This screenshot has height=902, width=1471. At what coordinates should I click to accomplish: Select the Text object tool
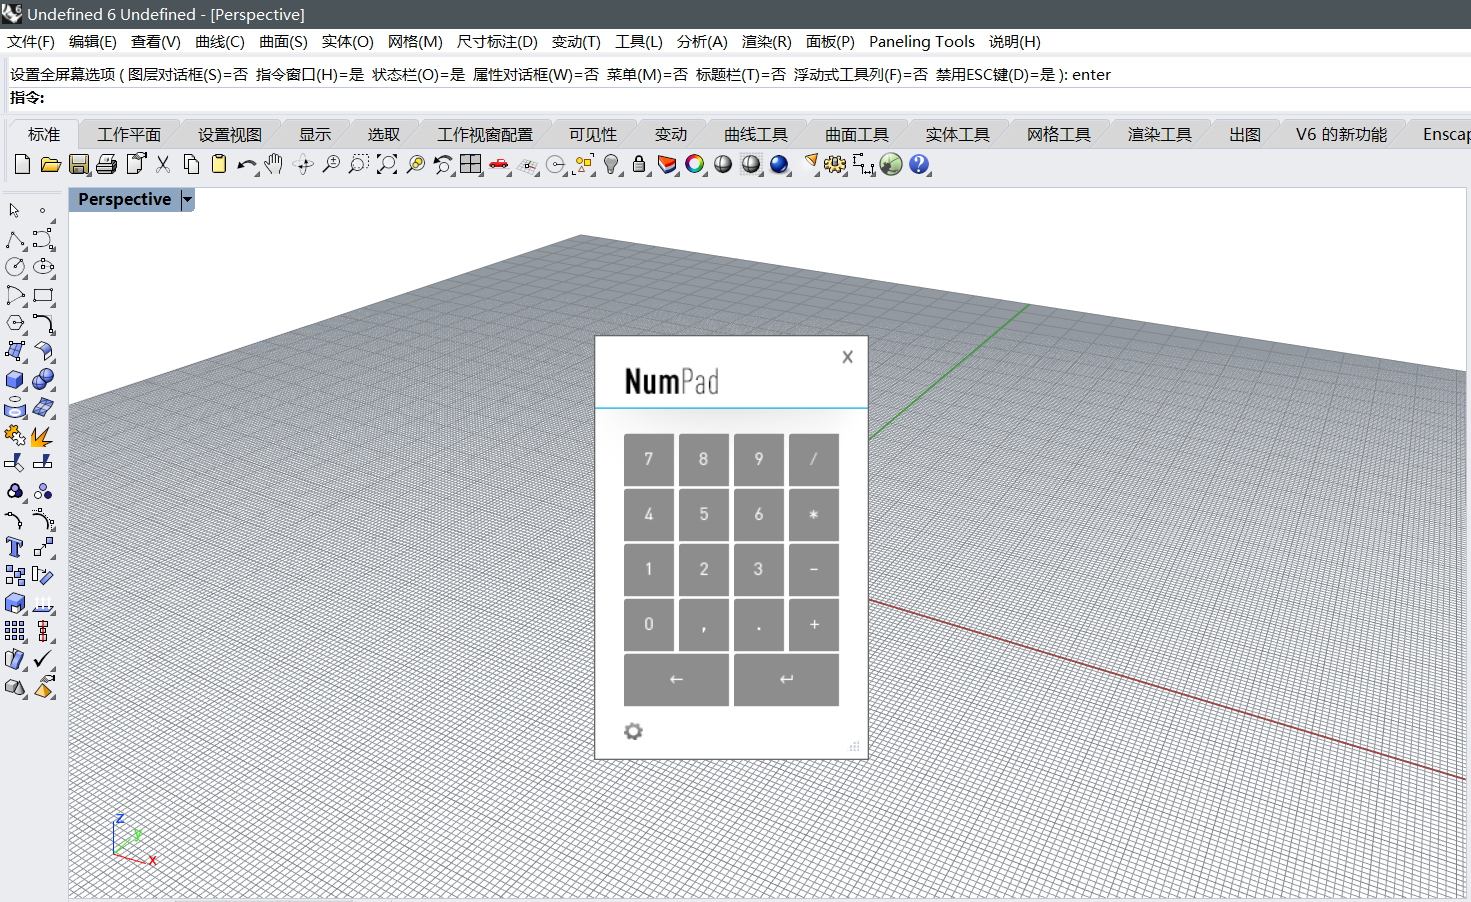pos(15,548)
